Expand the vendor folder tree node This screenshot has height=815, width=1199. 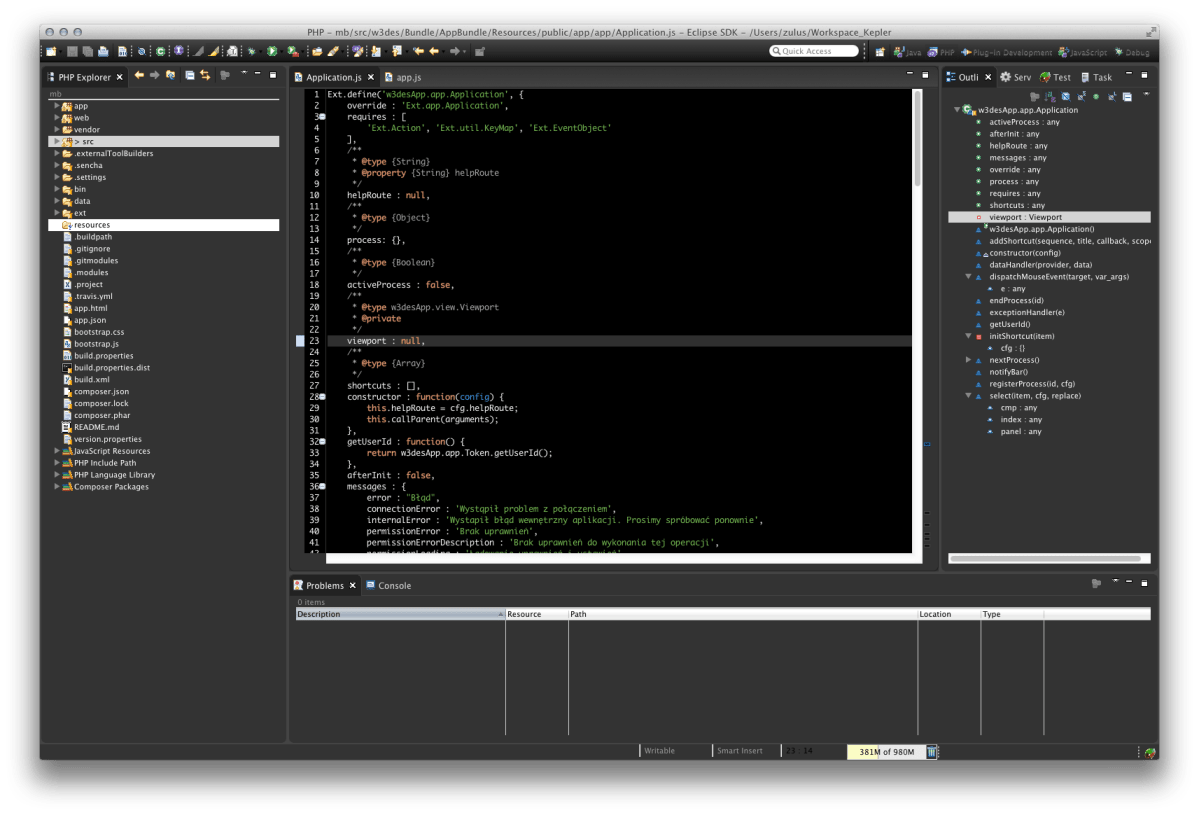(x=57, y=130)
